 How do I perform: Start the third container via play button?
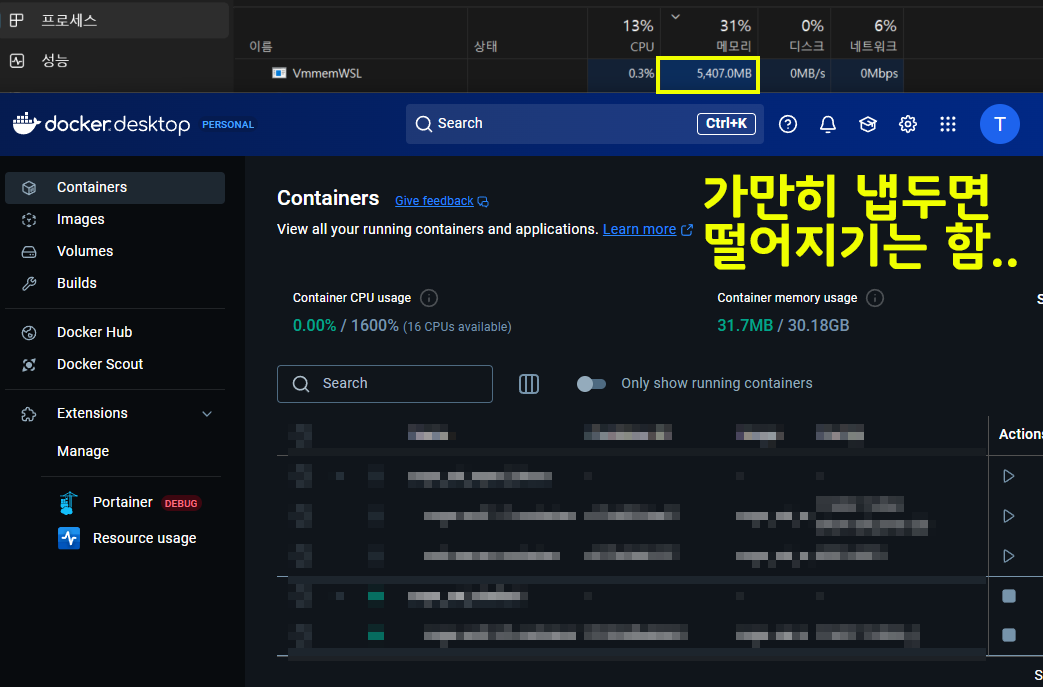point(1008,556)
